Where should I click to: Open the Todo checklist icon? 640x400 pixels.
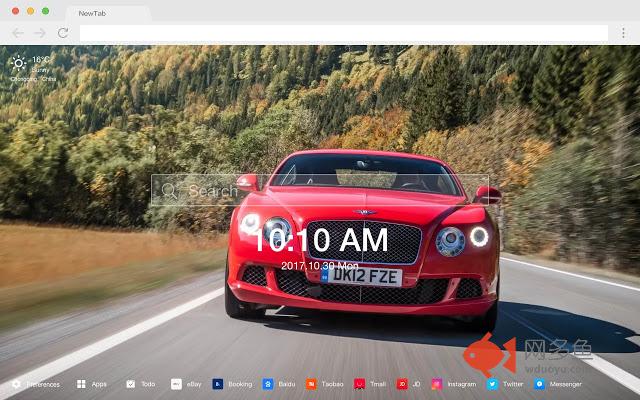click(x=131, y=384)
